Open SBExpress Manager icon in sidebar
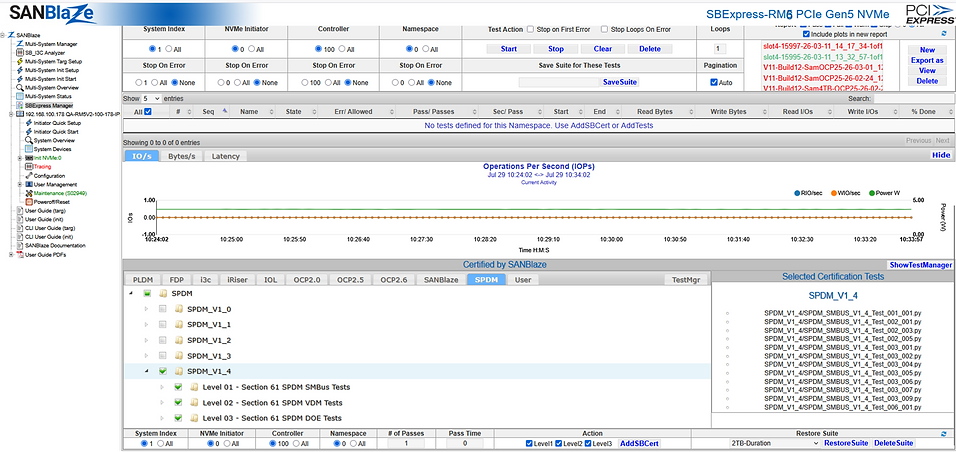 [x=20, y=105]
